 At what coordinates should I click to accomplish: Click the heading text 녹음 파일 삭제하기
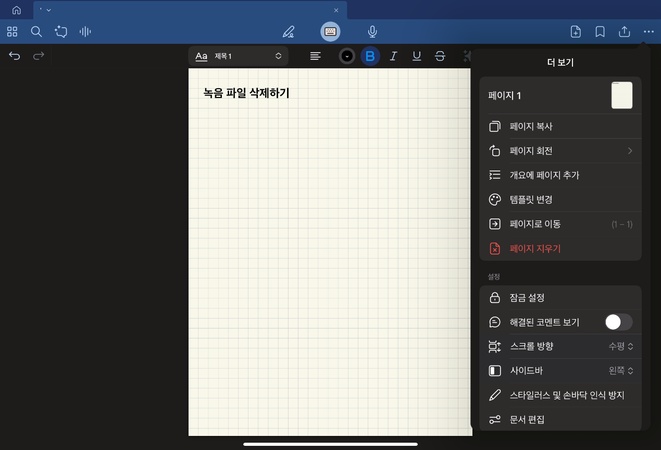[x=246, y=93]
